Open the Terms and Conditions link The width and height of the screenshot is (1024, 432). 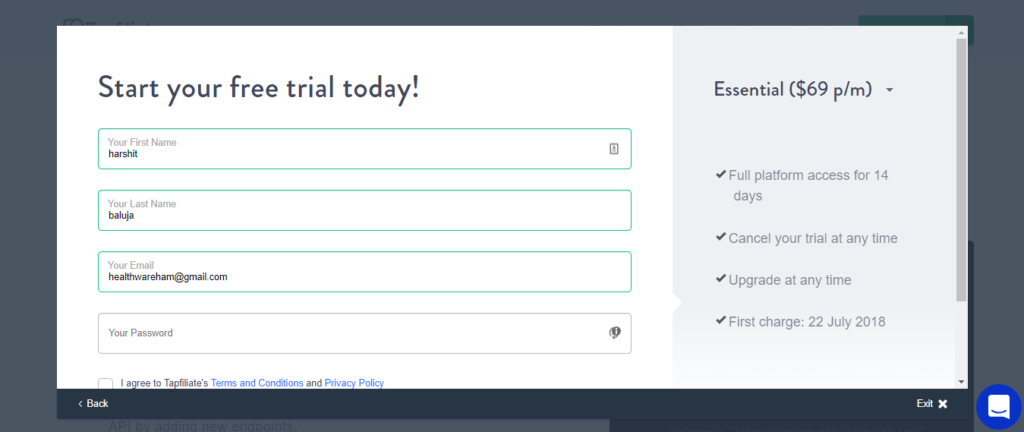(257, 383)
